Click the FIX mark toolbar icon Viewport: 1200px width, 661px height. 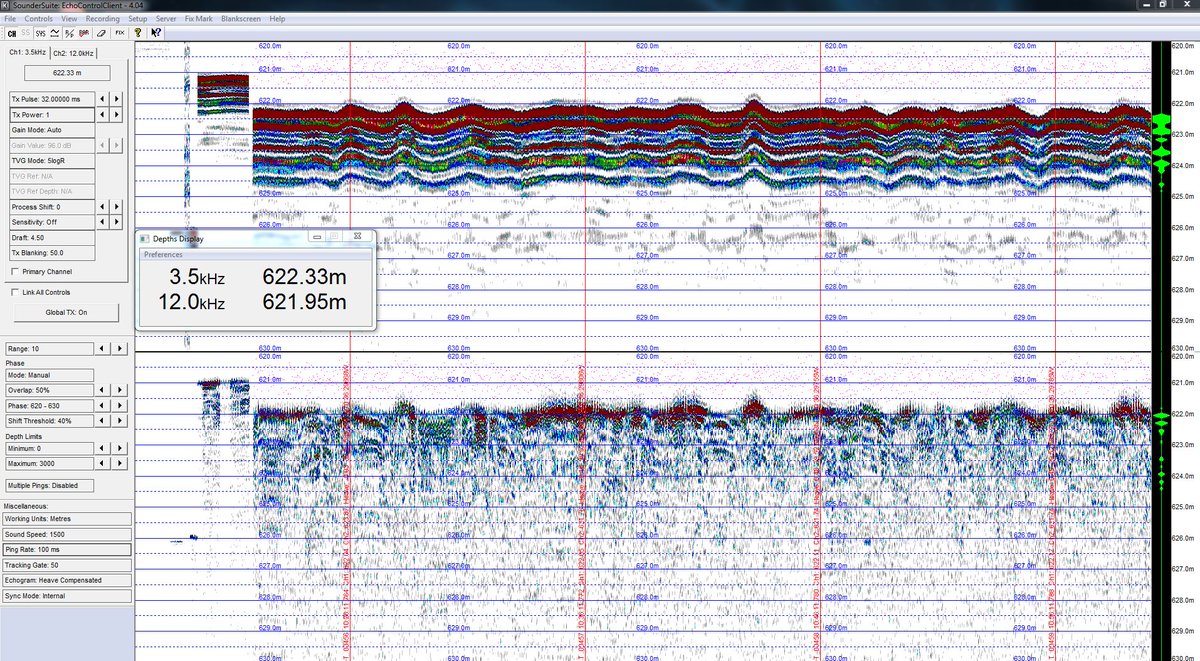click(120, 32)
